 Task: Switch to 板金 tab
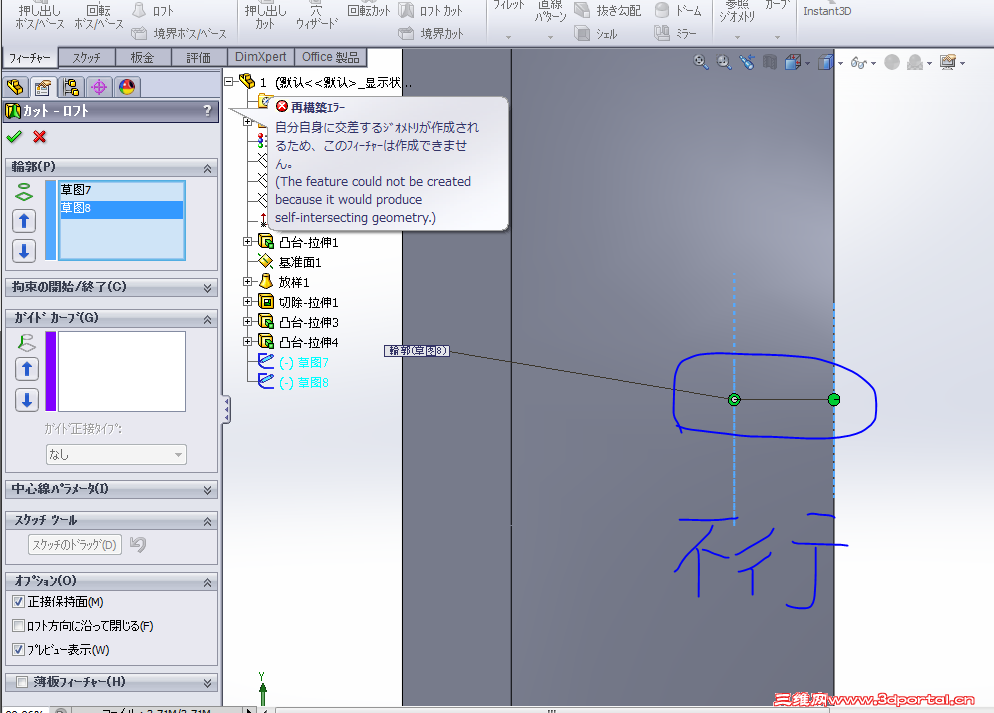point(143,58)
